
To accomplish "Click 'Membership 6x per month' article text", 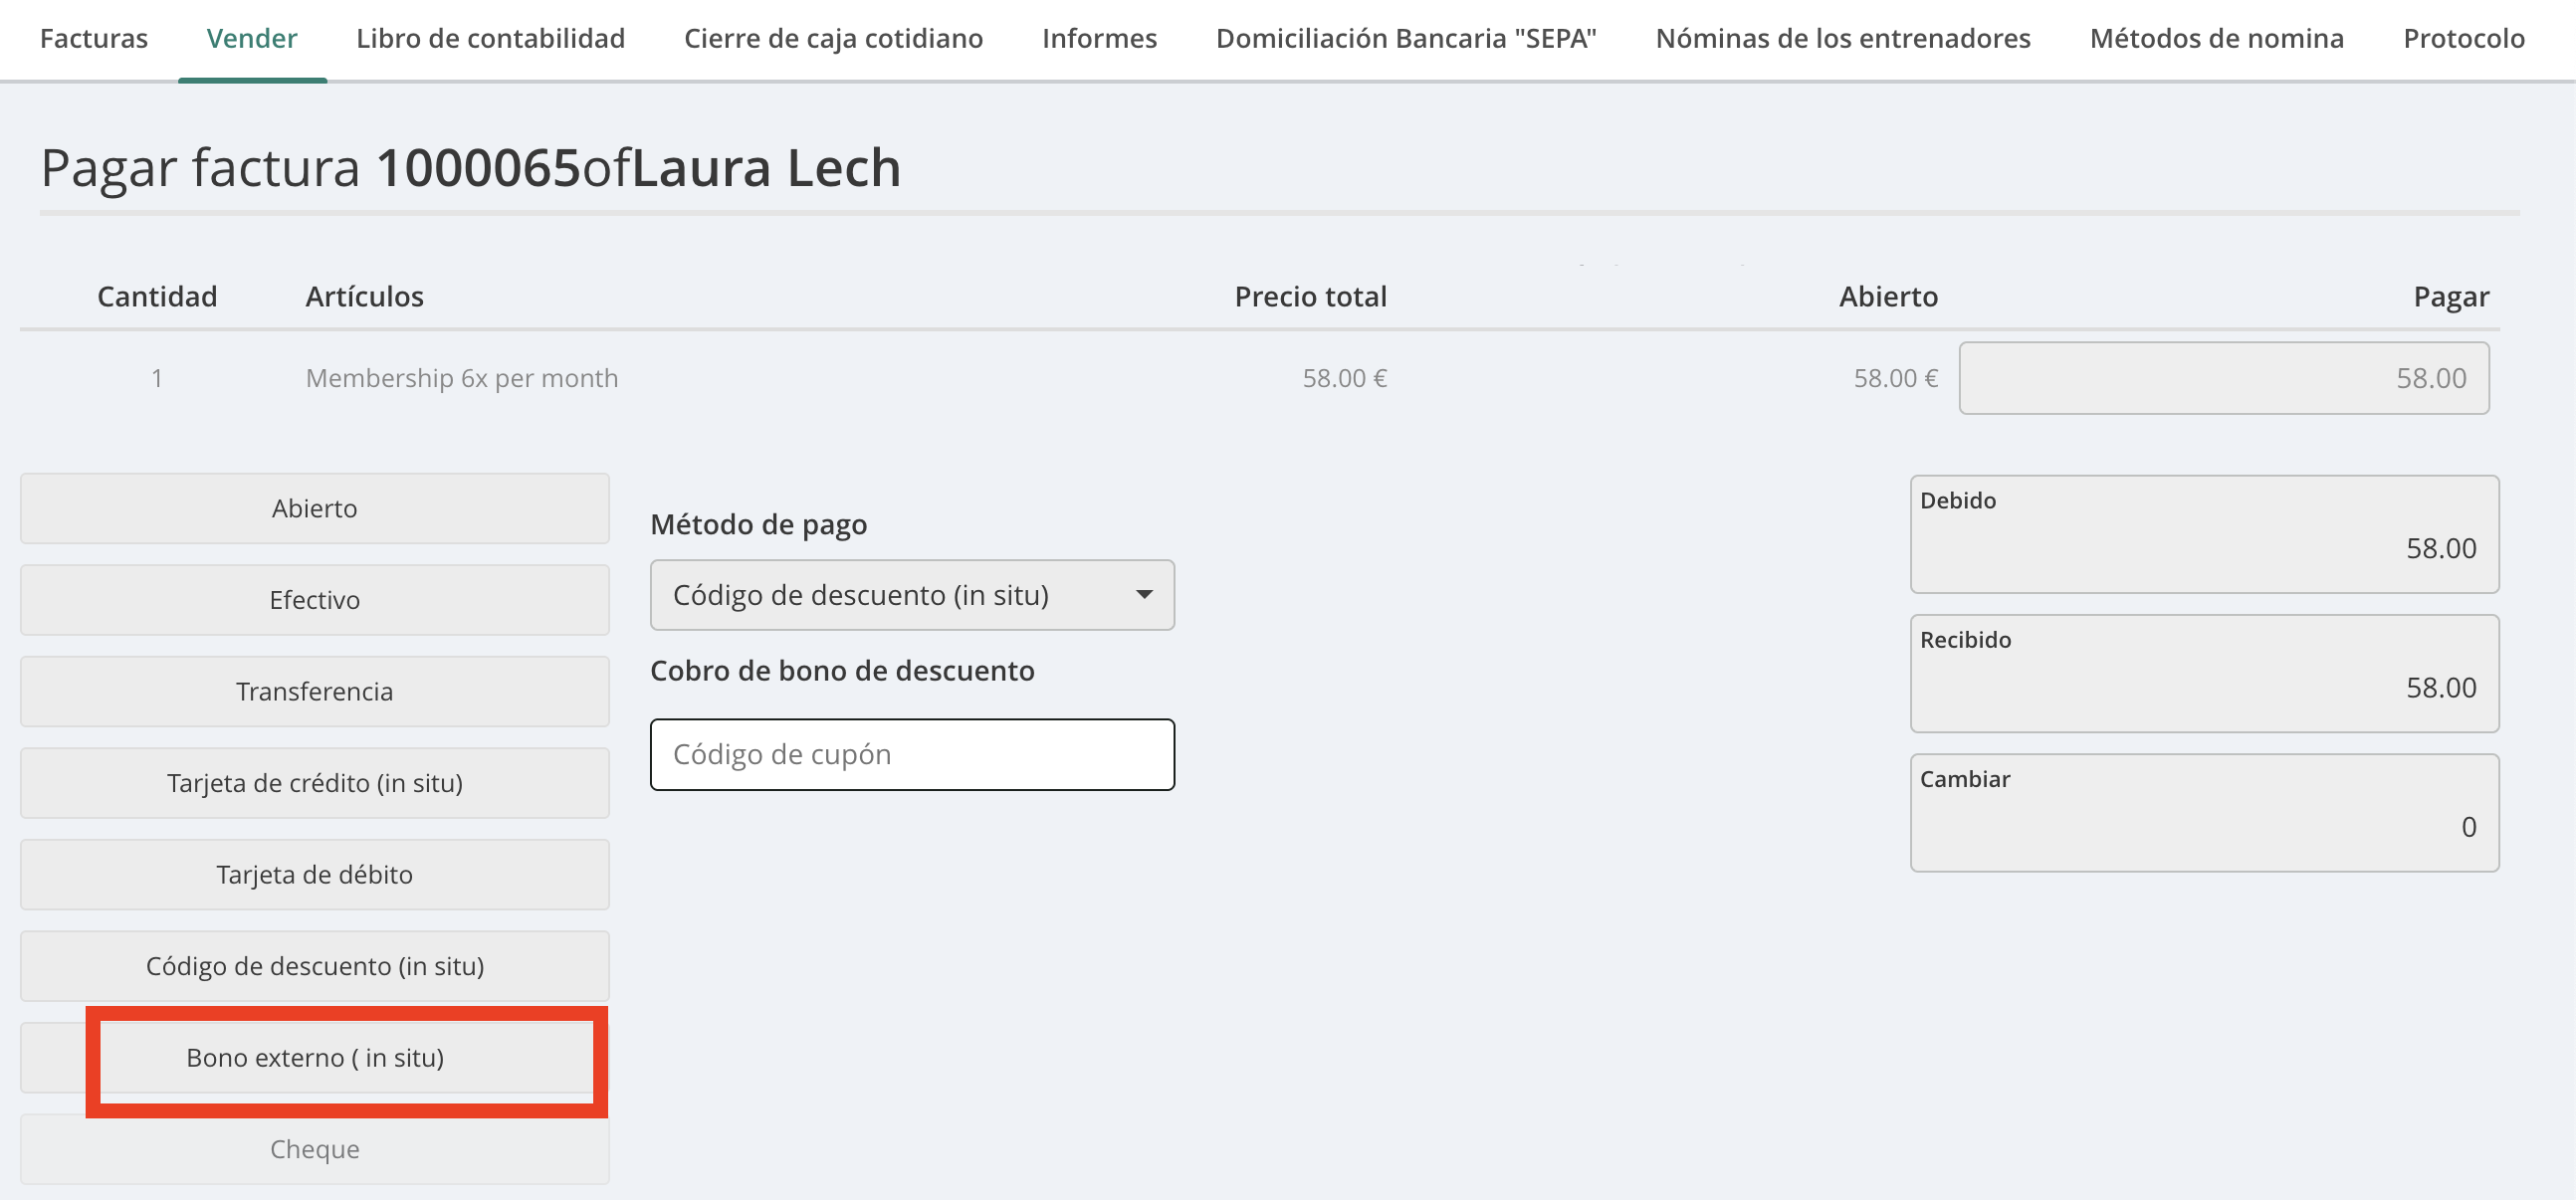I will [462, 378].
